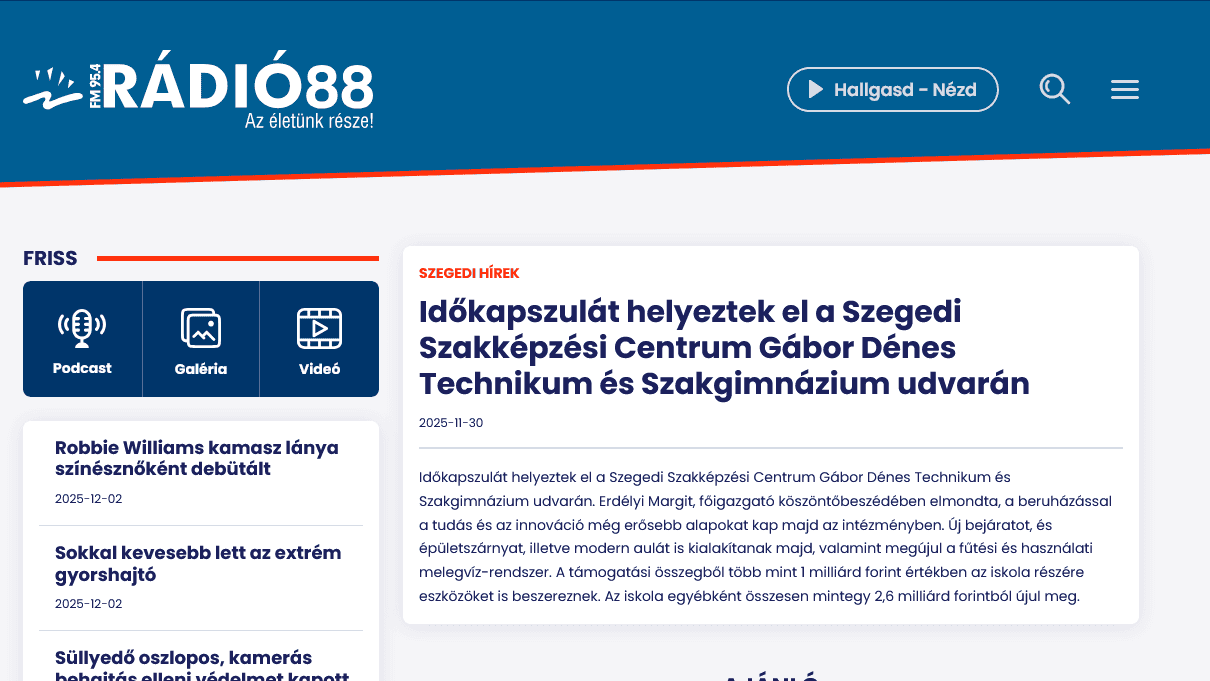Open search input from the magnifying glass
Screen dimensions: 1210x681
tap(1054, 89)
